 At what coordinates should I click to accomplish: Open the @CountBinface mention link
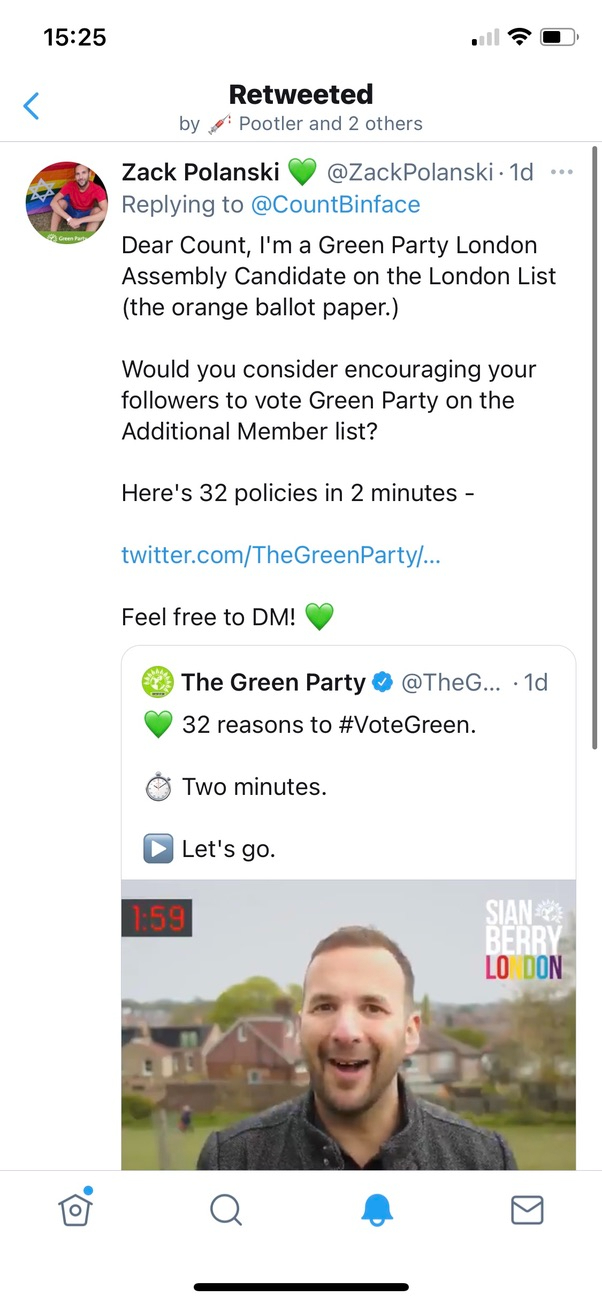[x=335, y=205]
